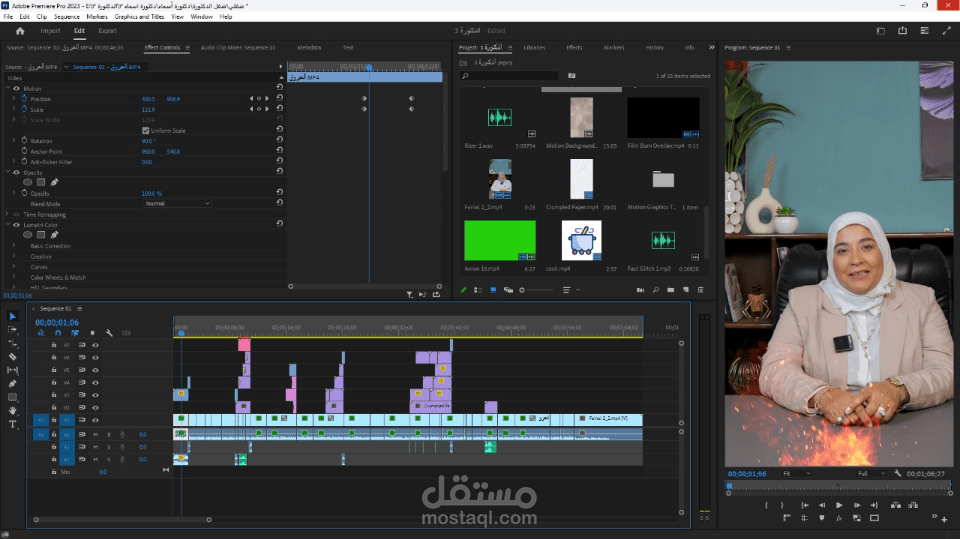Image resolution: width=960 pixels, height=539 pixels.
Task: Open Quick Export icon at top right
Action: click(902, 31)
